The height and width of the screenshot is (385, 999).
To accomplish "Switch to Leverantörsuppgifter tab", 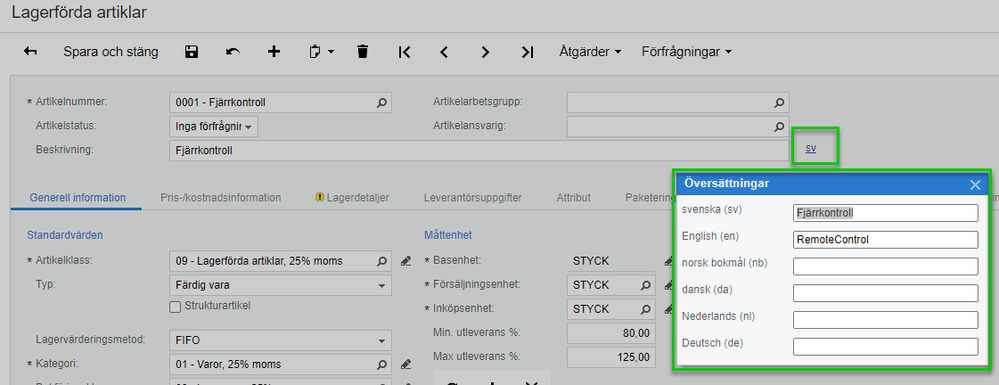I will click(473, 198).
